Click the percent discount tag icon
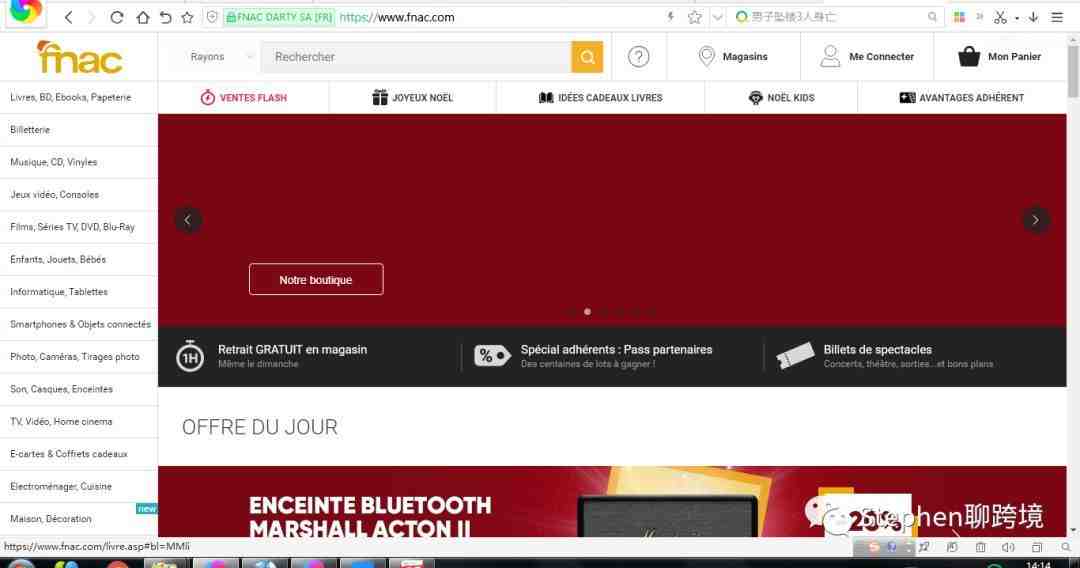 pos(492,356)
